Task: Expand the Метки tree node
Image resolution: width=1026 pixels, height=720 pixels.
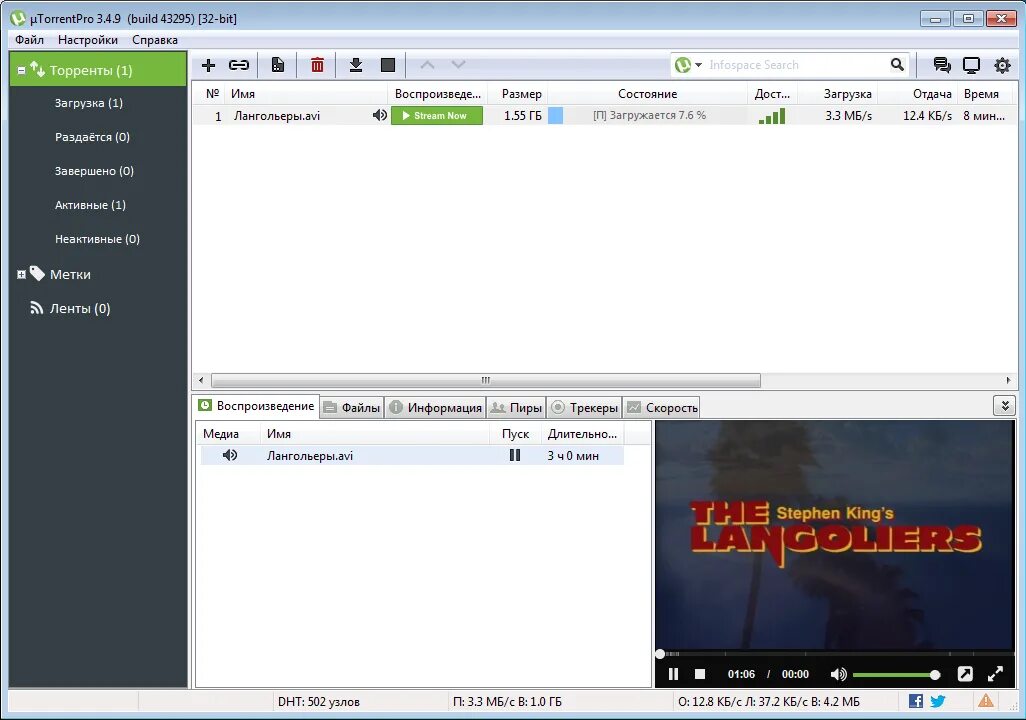Action: coord(21,274)
